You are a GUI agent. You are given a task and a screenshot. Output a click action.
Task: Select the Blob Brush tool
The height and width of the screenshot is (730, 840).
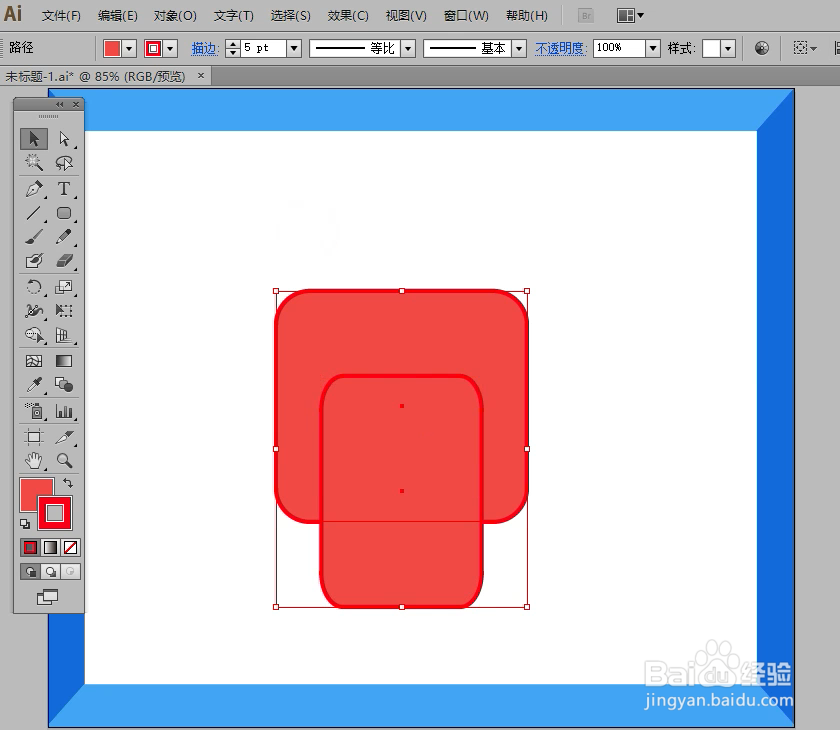pos(34,261)
